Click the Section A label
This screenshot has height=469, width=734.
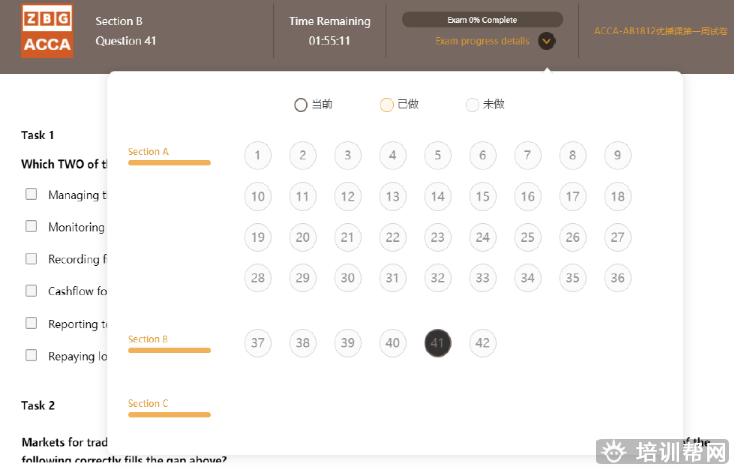pyautogui.click(x=149, y=152)
